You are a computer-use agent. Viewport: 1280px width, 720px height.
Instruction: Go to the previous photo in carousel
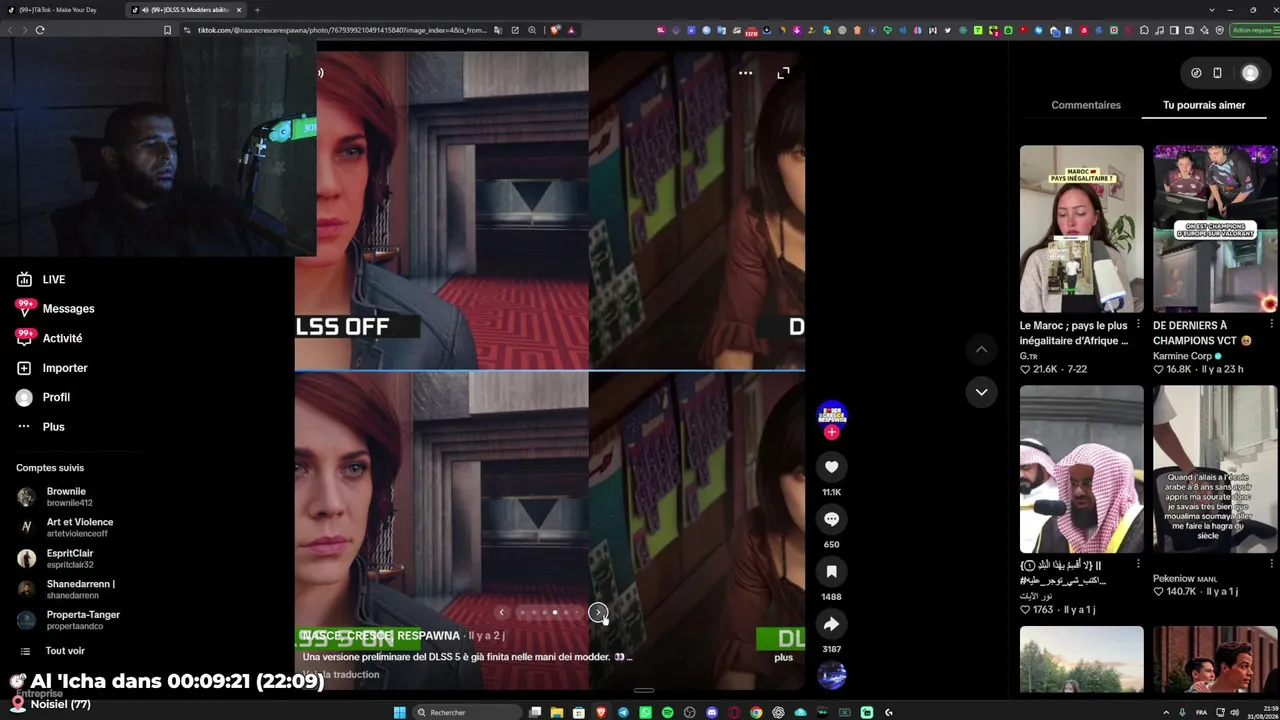(502, 612)
